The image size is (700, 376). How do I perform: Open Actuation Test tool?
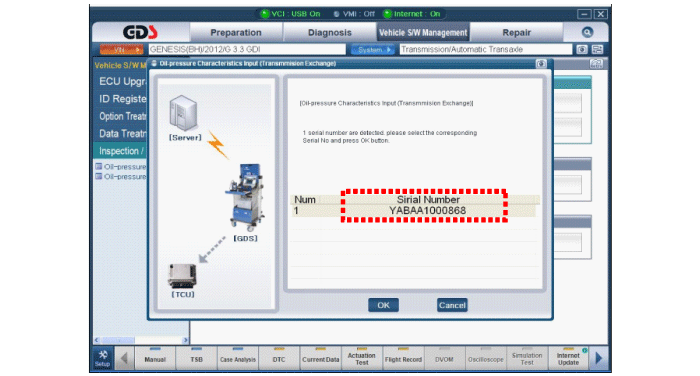[x=362, y=358]
